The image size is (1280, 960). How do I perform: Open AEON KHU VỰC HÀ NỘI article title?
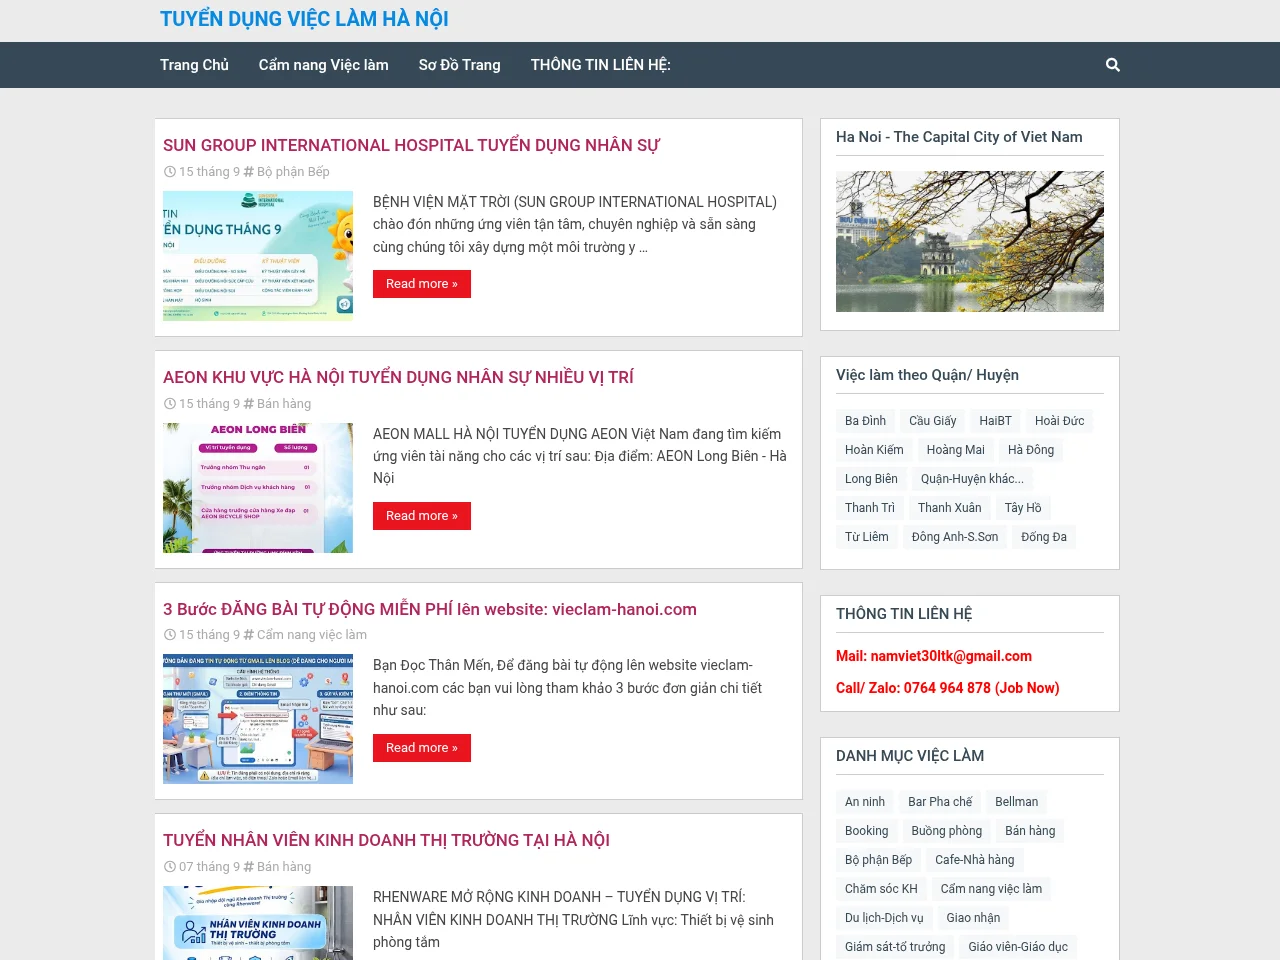[398, 377]
